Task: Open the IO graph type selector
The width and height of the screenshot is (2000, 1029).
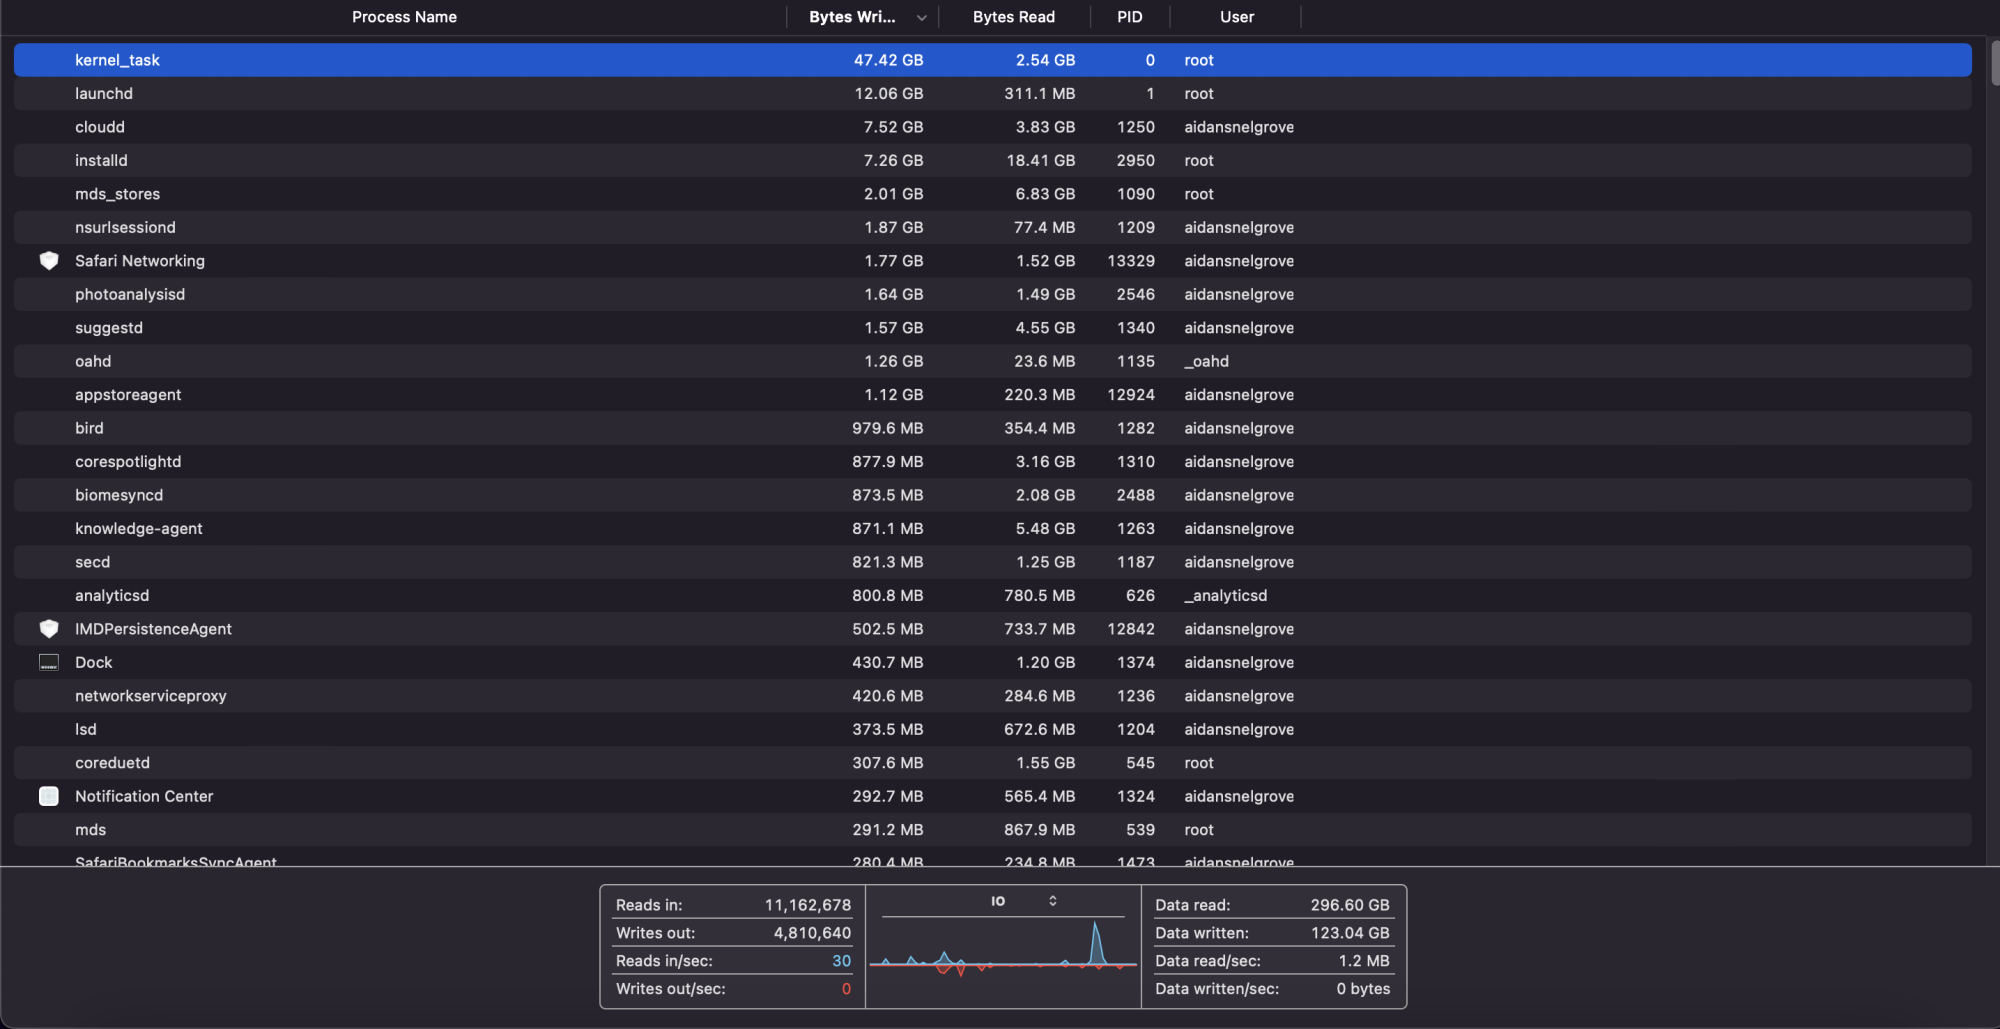Action: (x=1023, y=901)
